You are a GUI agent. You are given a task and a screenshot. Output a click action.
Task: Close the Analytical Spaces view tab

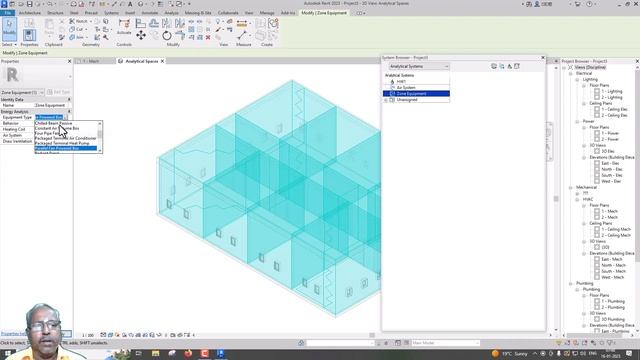click(x=162, y=61)
